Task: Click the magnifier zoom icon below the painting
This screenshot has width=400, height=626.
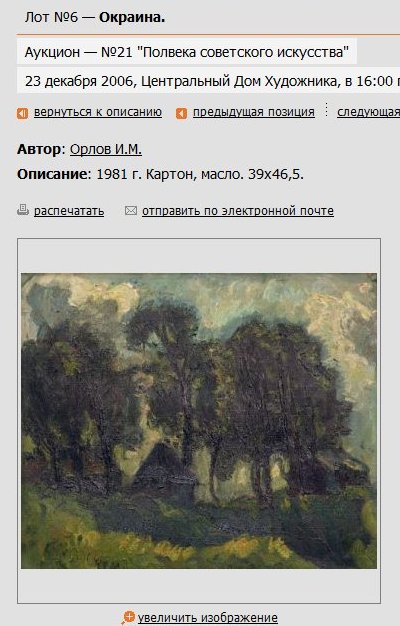Action: pyautogui.click(x=128, y=617)
